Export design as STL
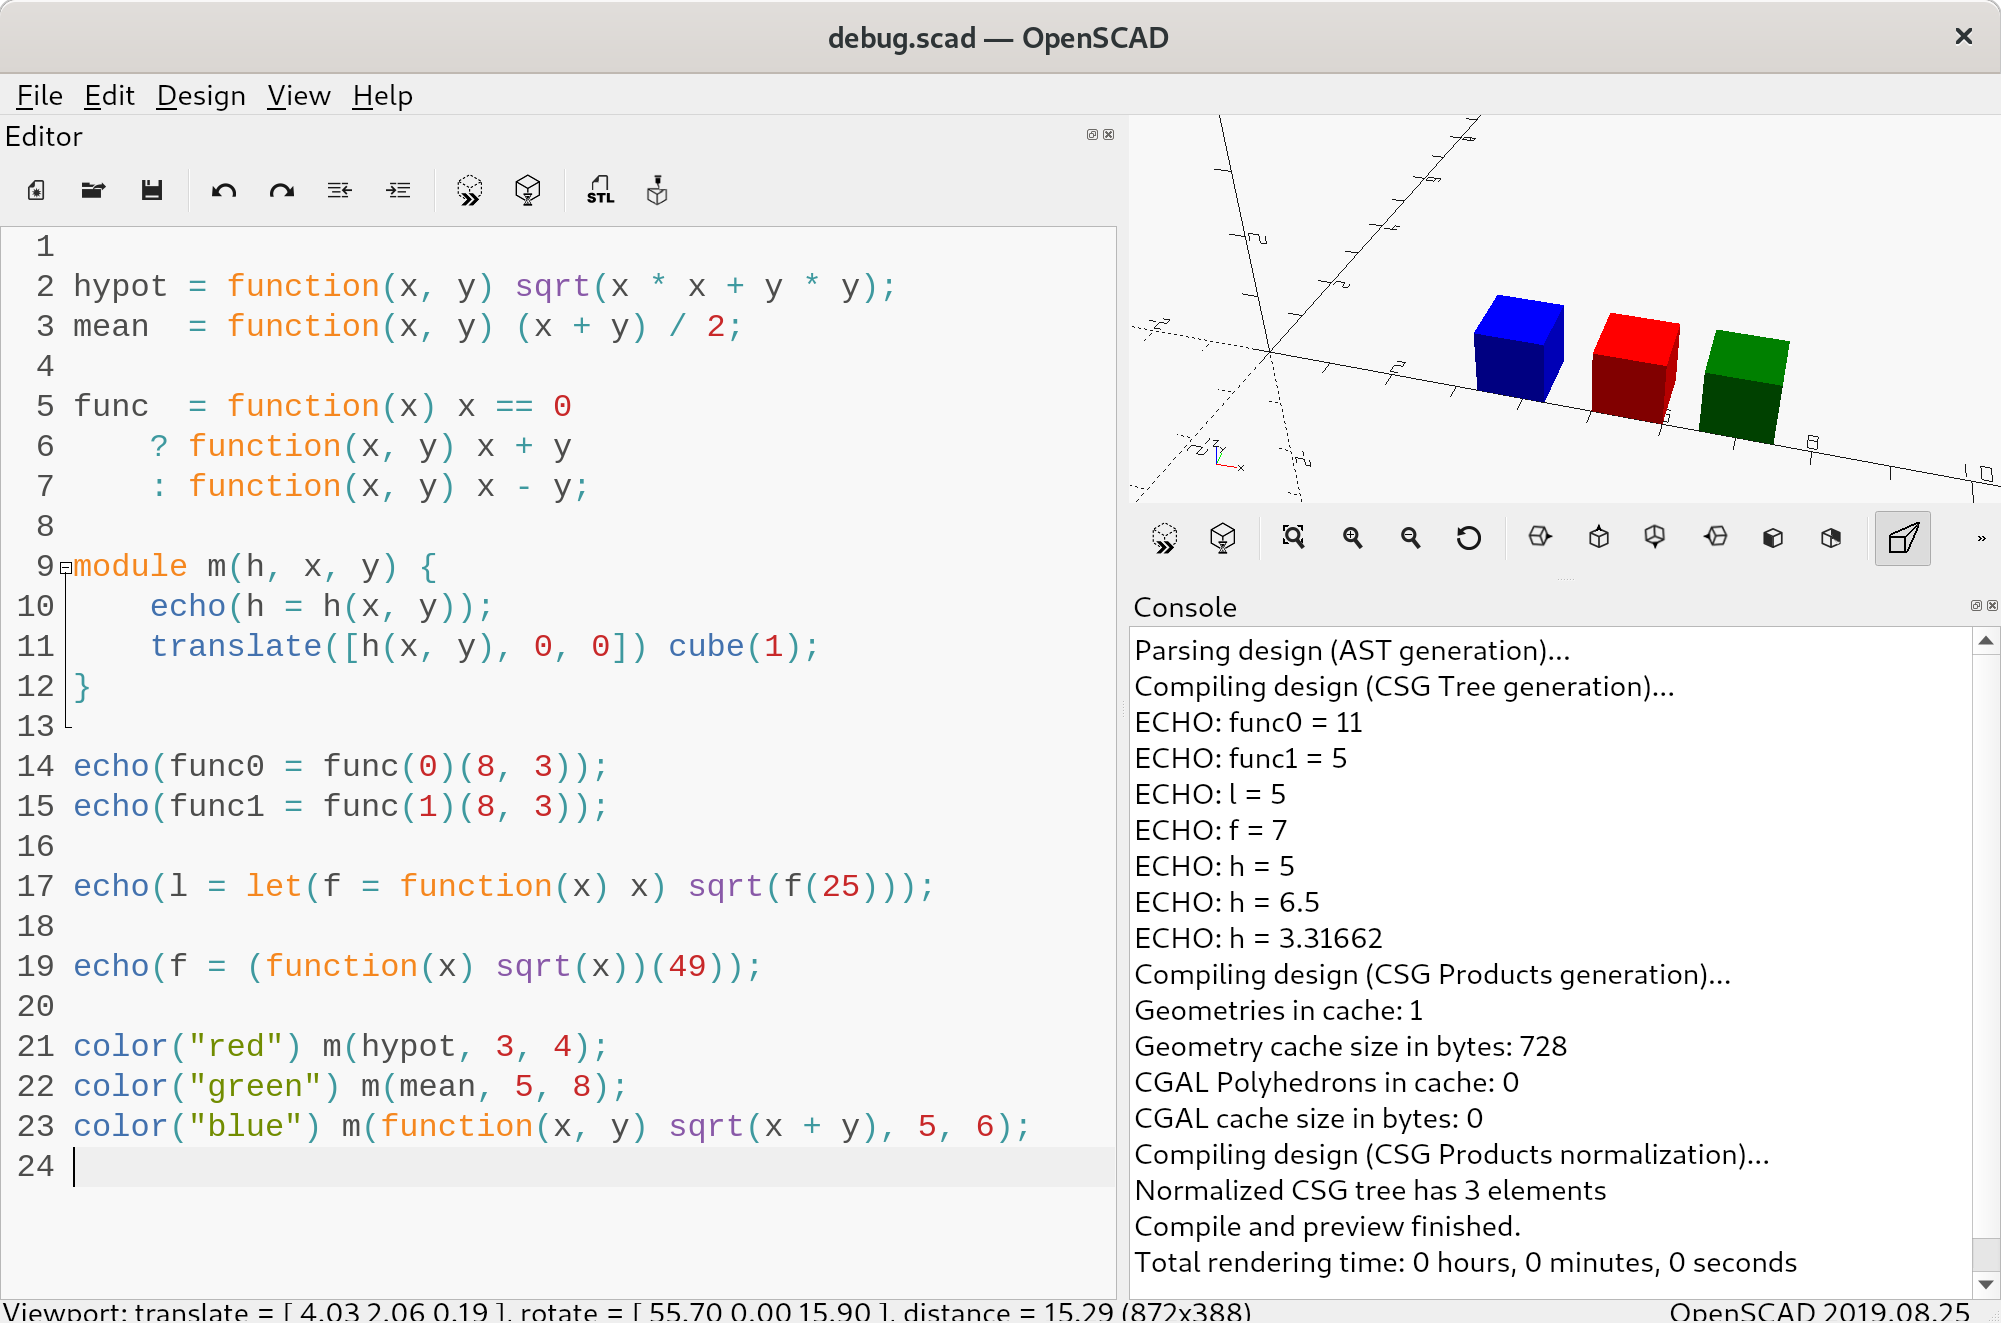 coord(600,190)
